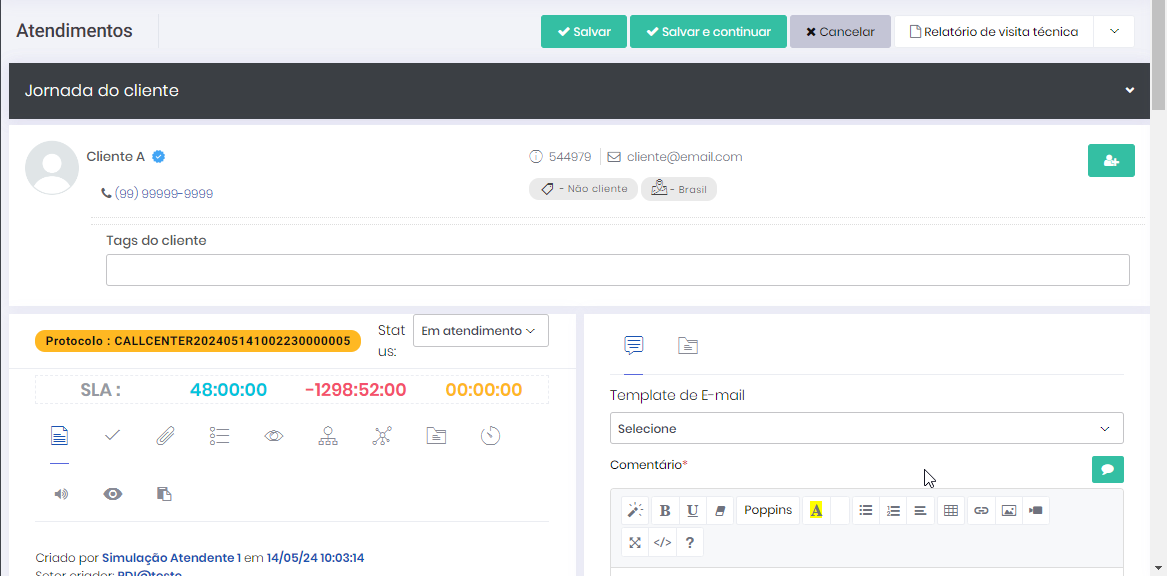Click the Salvar e continuar button

click(x=707, y=32)
